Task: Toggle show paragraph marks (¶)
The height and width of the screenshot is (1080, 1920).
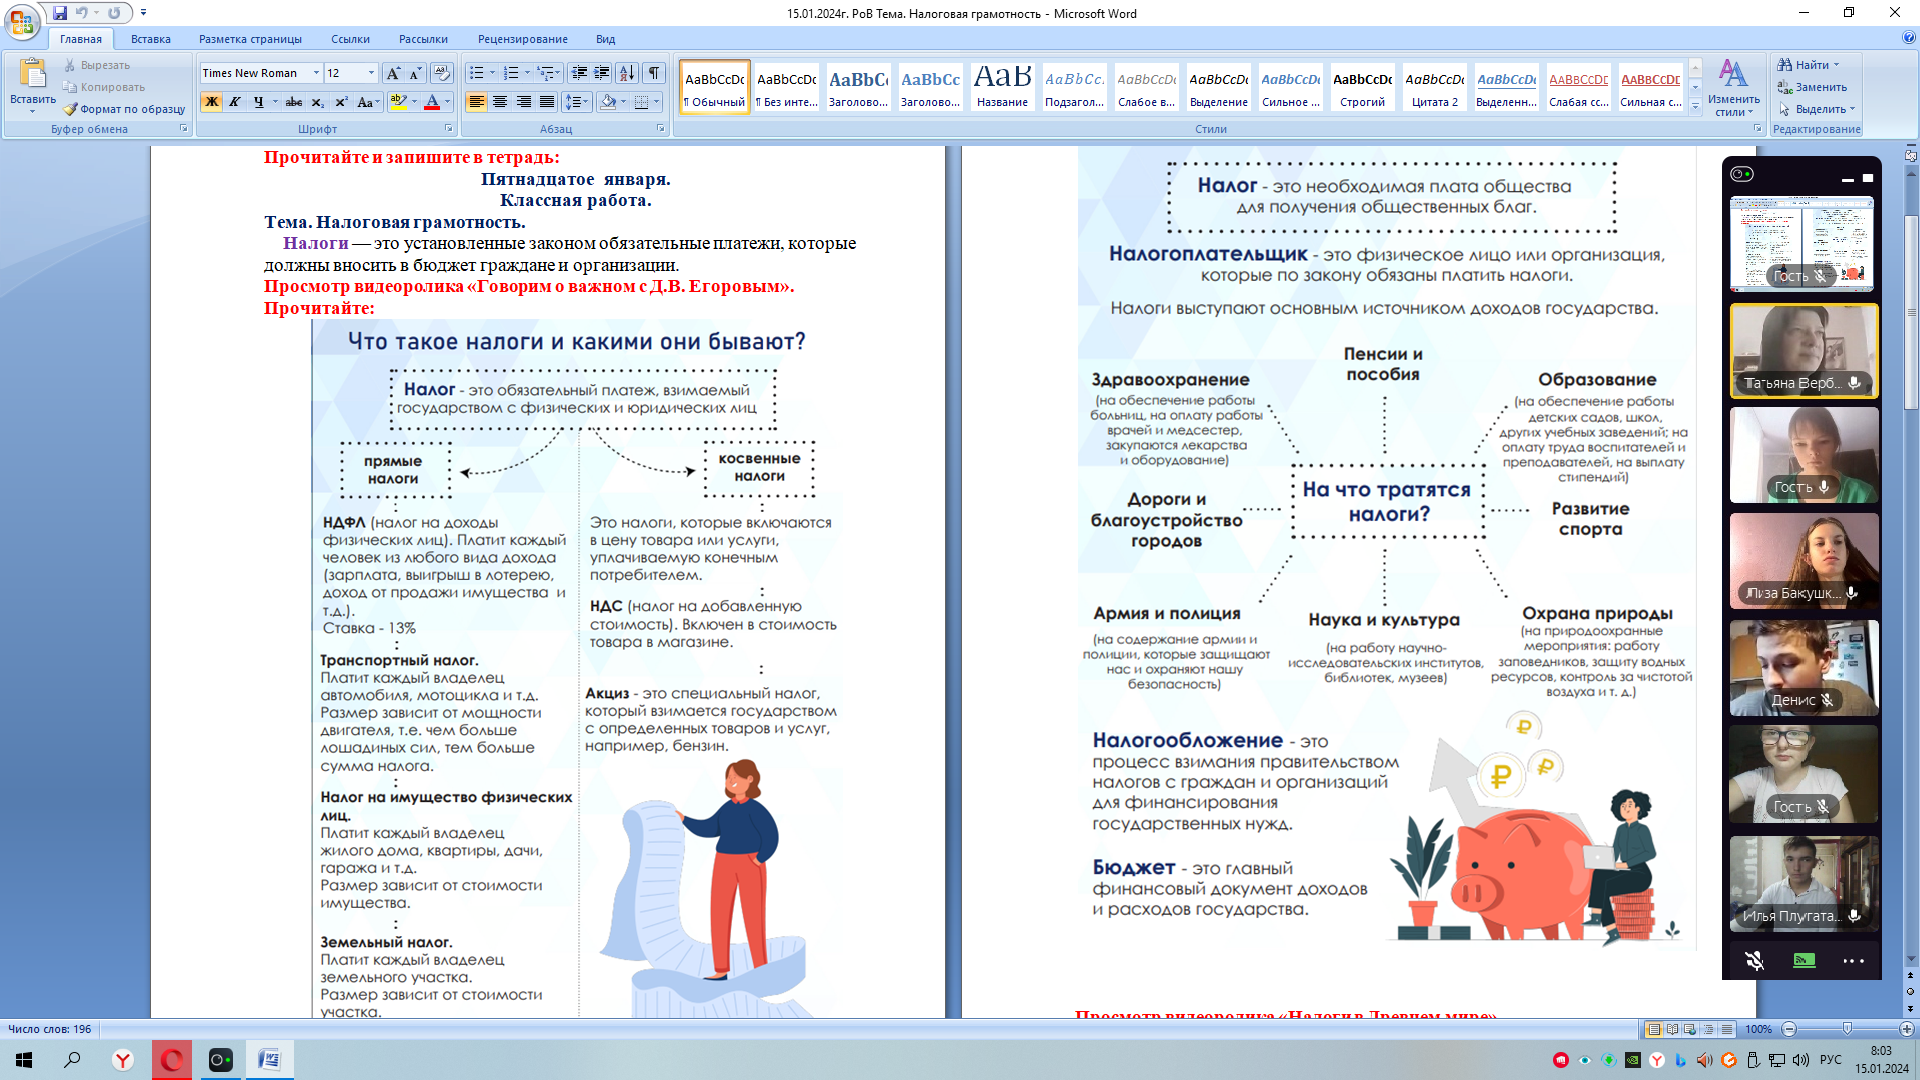Action: [x=654, y=73]
